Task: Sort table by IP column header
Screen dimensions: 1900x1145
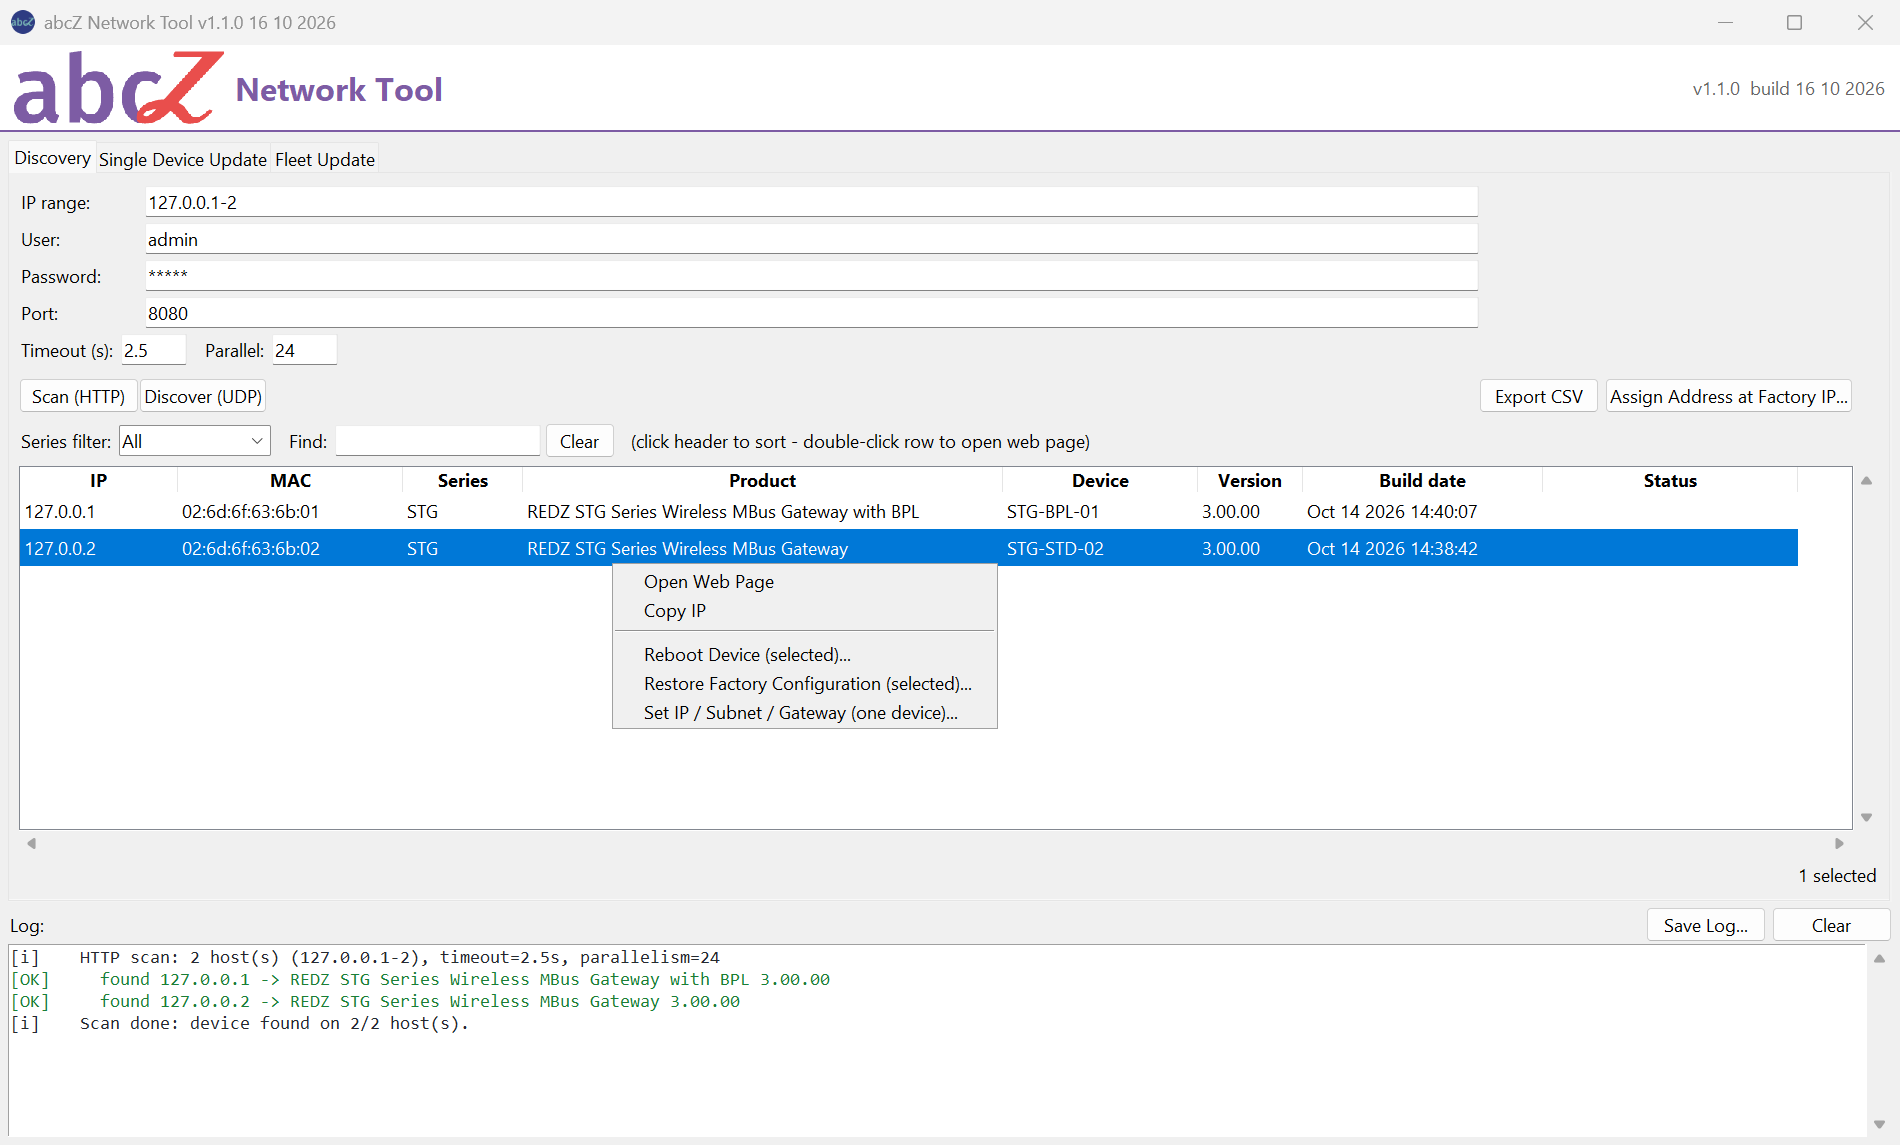Action: point(98,480)
